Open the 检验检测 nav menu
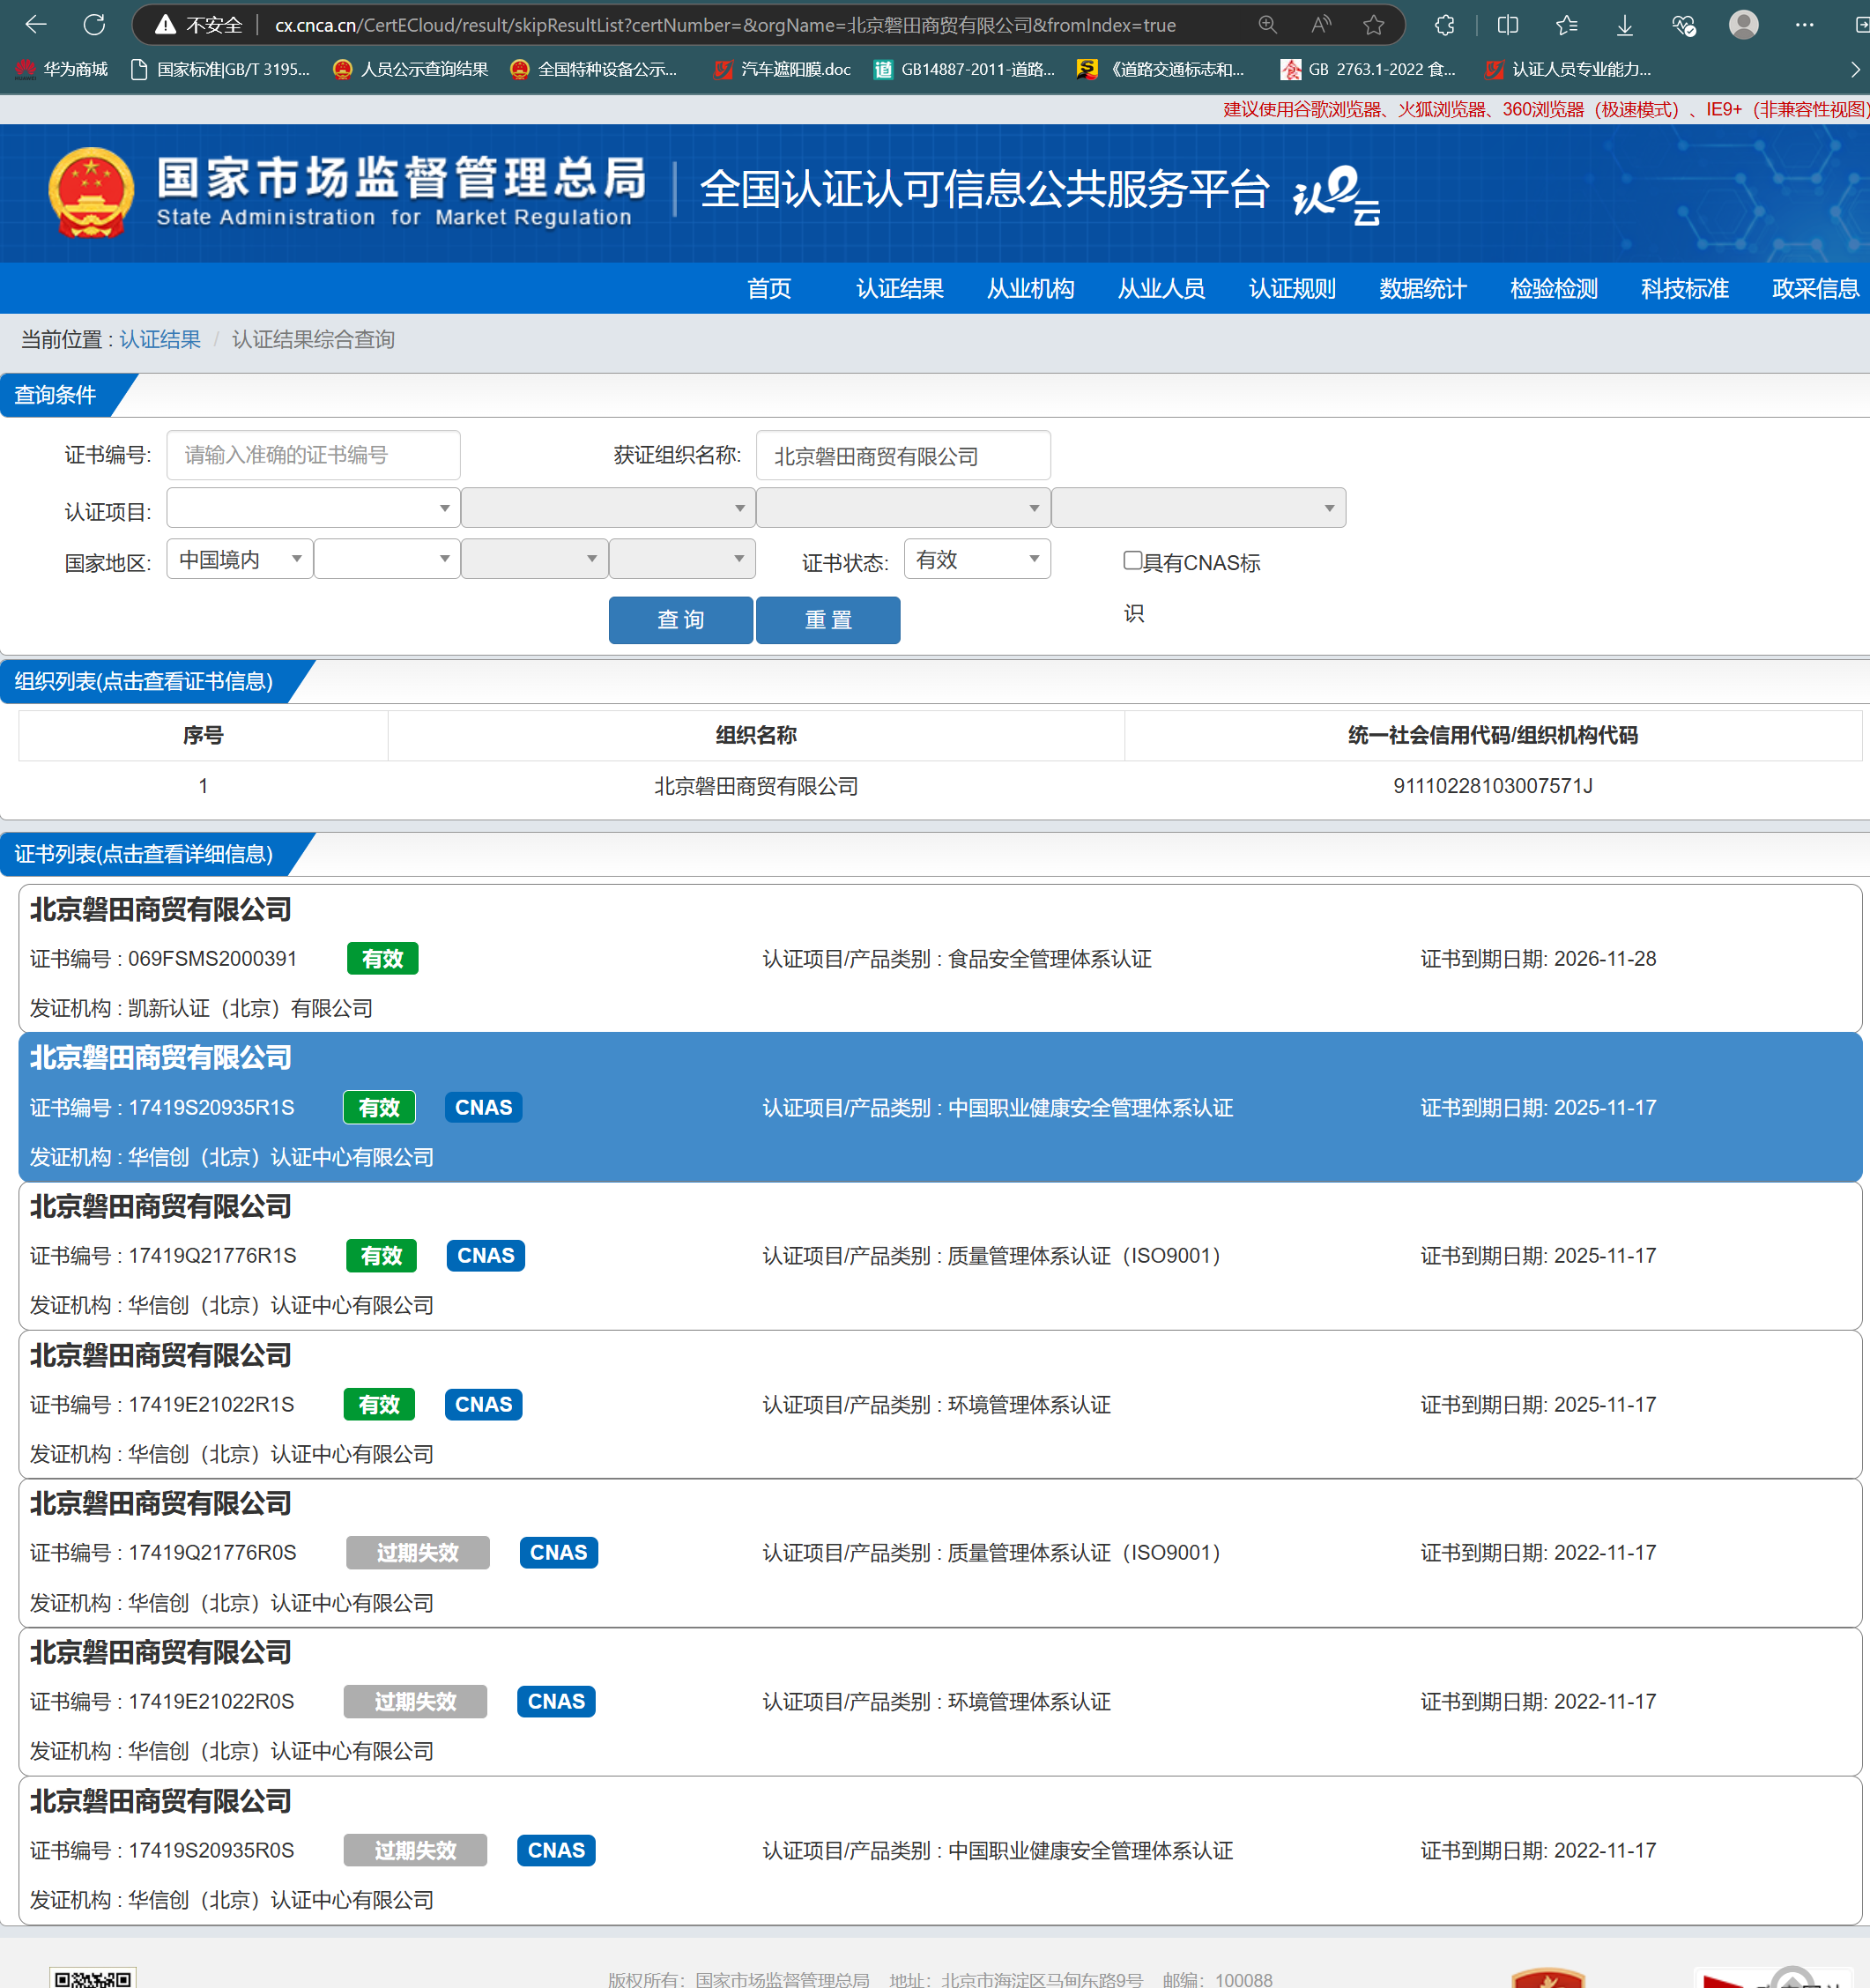1870x1988 pixels. point(1553,289)
